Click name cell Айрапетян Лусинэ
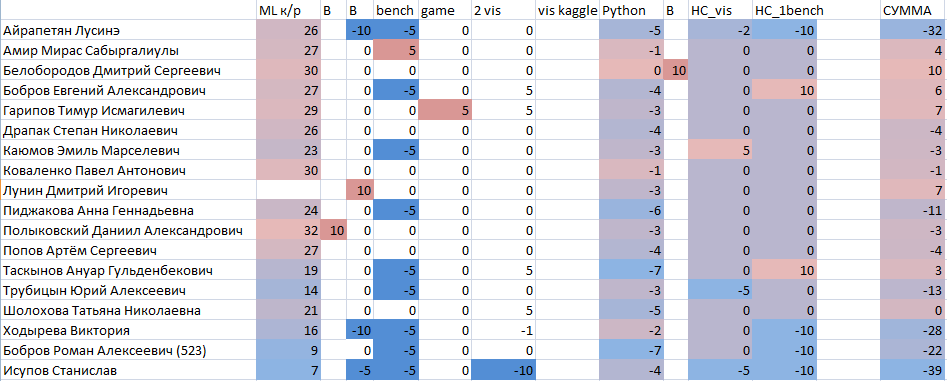 point(128,30)
